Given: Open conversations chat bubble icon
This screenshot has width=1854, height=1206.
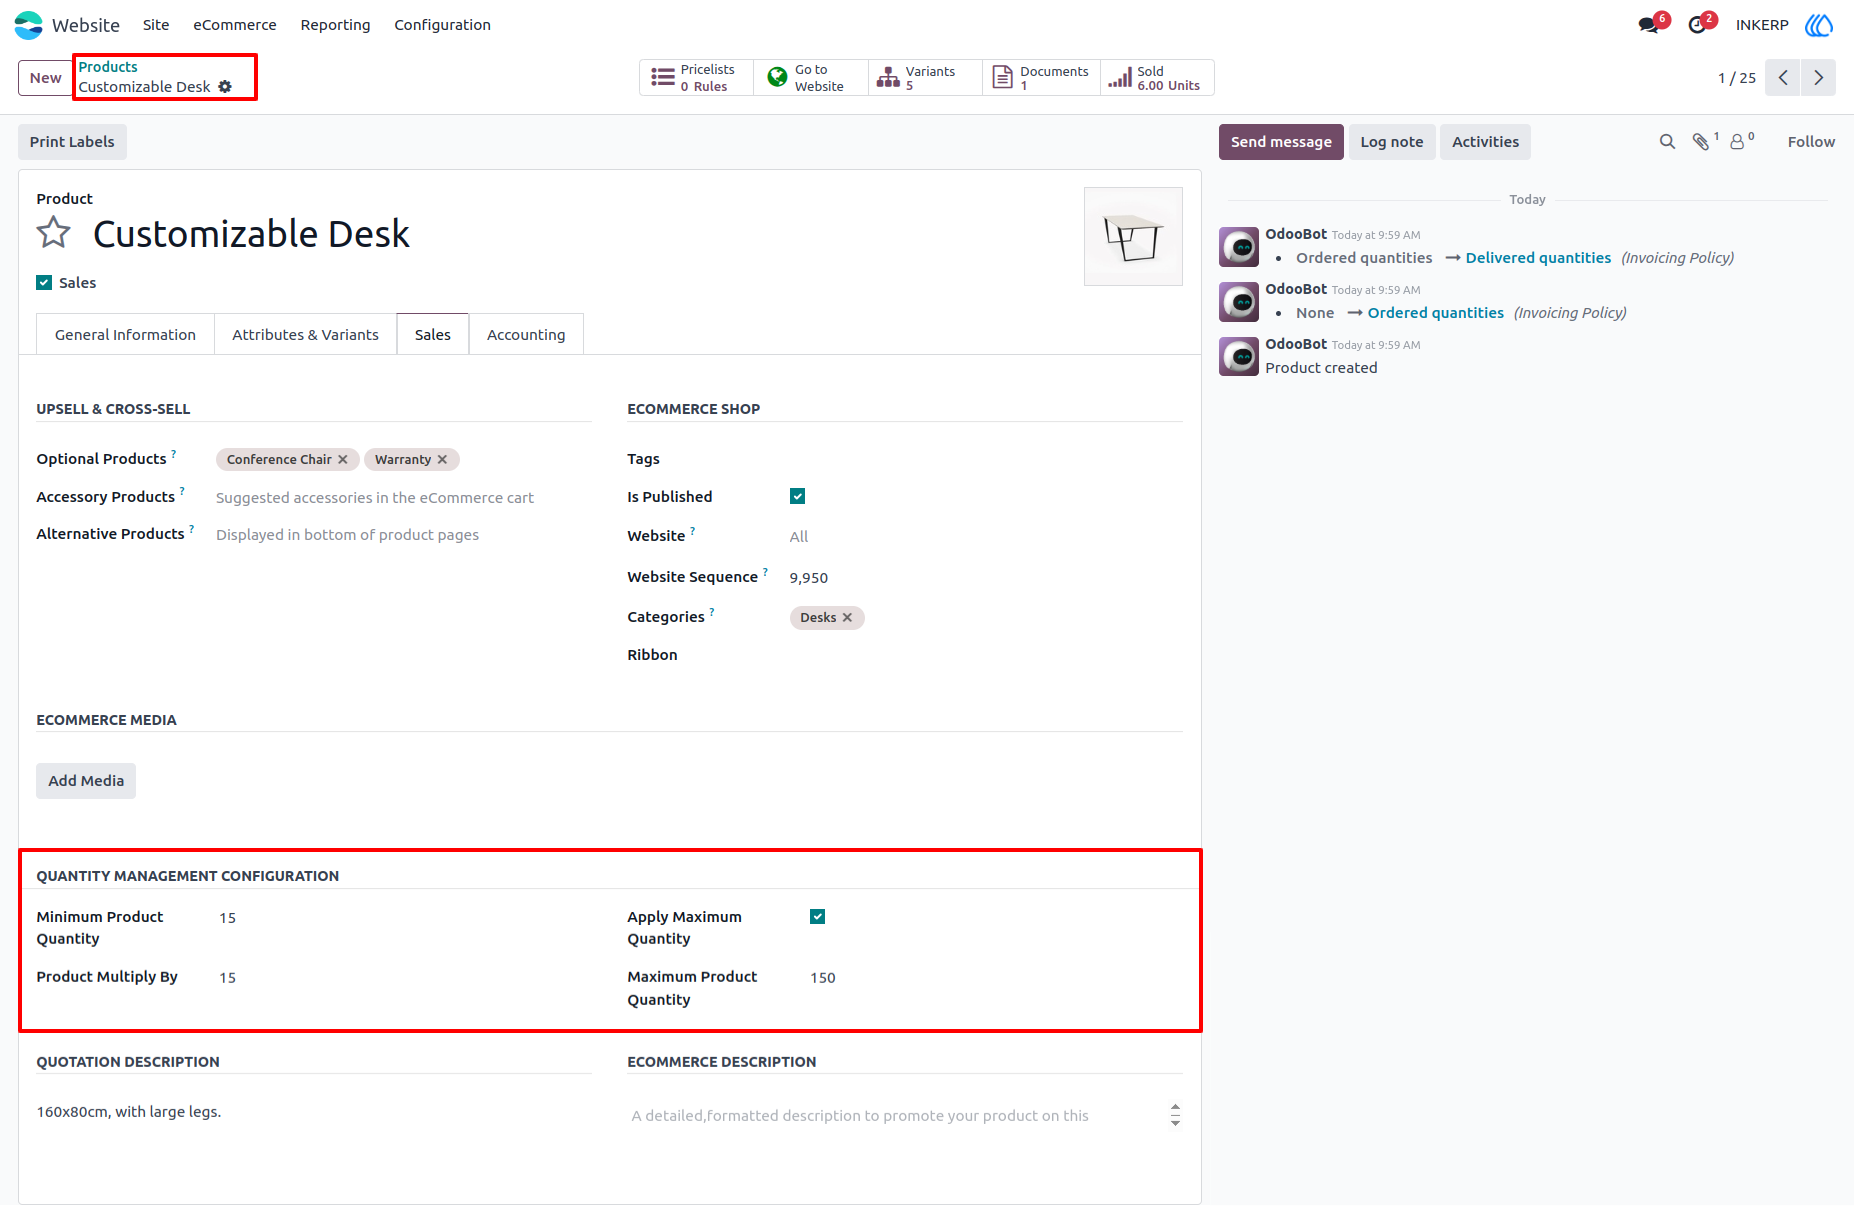Looking at the screenshot, I should [x=1649, y=25].
